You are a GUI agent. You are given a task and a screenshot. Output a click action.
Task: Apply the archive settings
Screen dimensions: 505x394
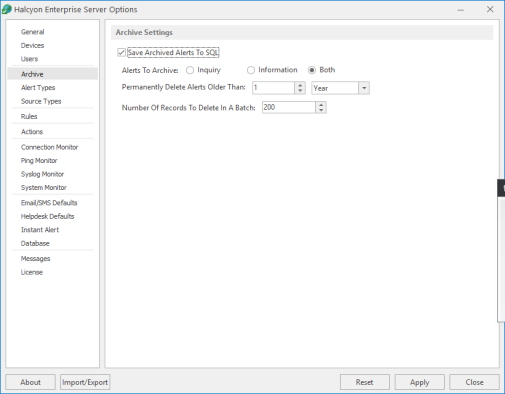pyautogui.click(x=420, y=382)
